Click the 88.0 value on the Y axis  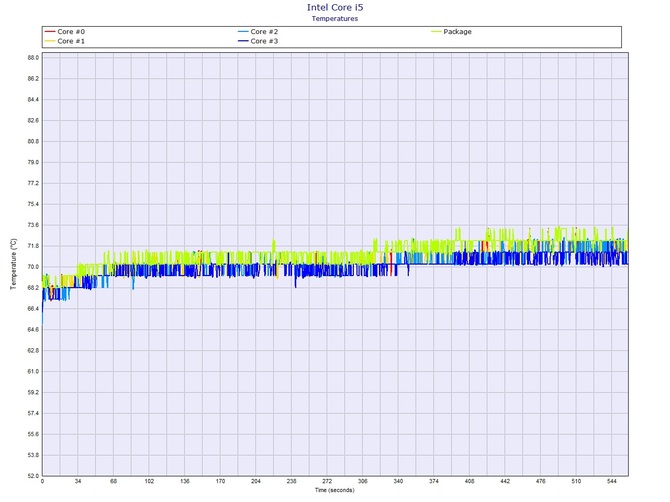pos(33,58)
